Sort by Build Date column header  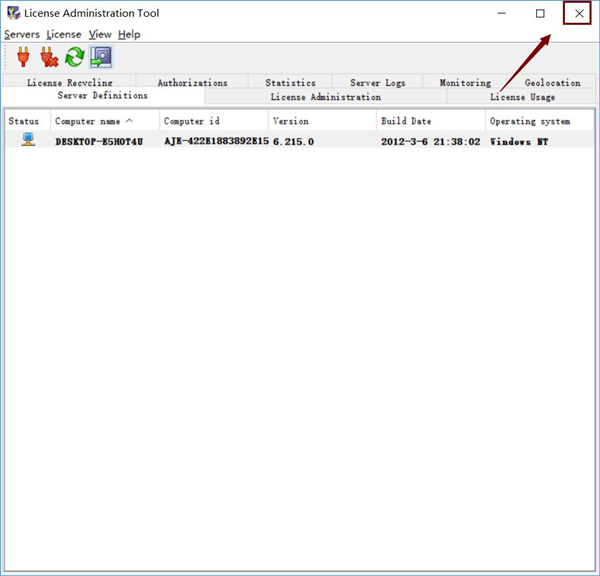pyautogui.click(x=431, y=121)
